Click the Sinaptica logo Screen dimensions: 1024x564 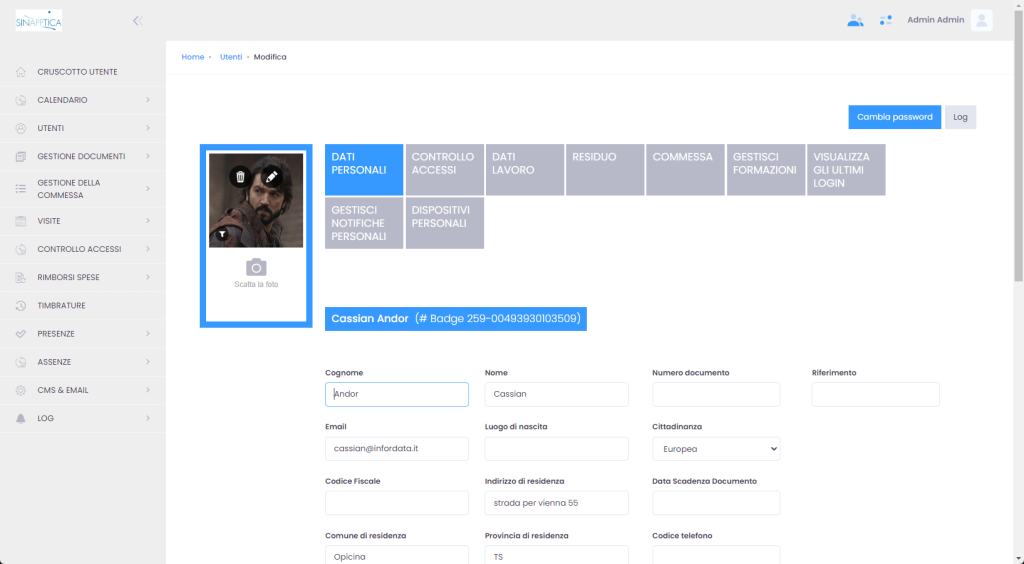39,20
